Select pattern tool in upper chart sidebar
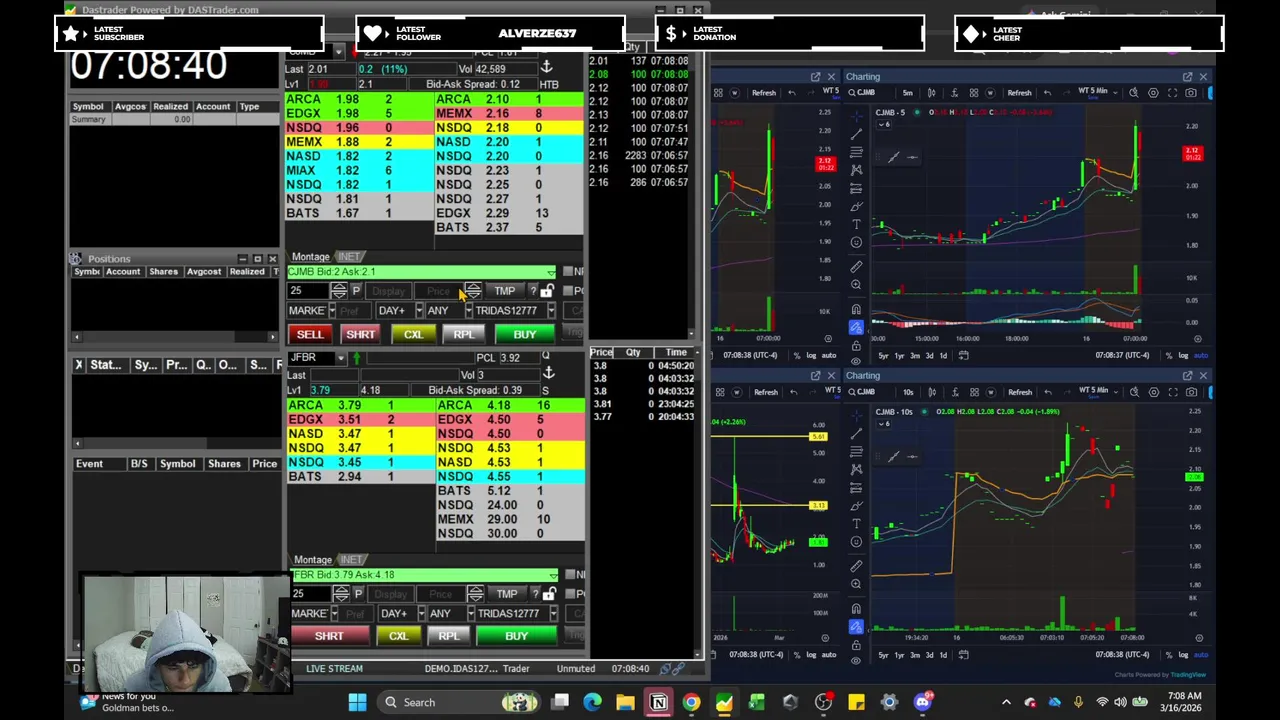Image resolution: width=1280 pixels, height=720 pixels. 856,169
